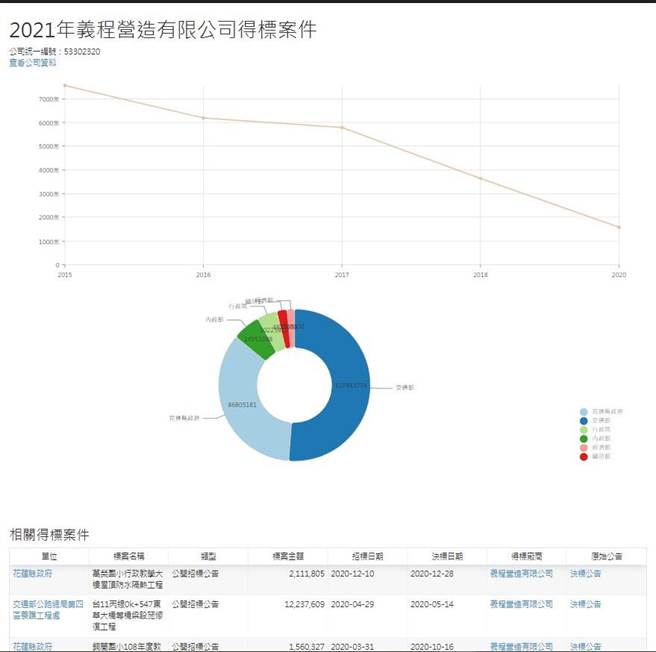This screenshot has height=652, width=656.
Task: Click the 2015 data point on line chart
Action: [64, 85]
